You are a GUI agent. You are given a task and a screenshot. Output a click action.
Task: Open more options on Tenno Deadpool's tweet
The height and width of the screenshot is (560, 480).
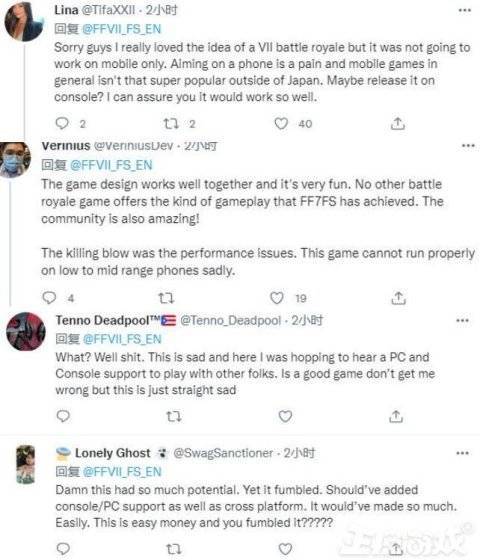click(x=462, y=320)
